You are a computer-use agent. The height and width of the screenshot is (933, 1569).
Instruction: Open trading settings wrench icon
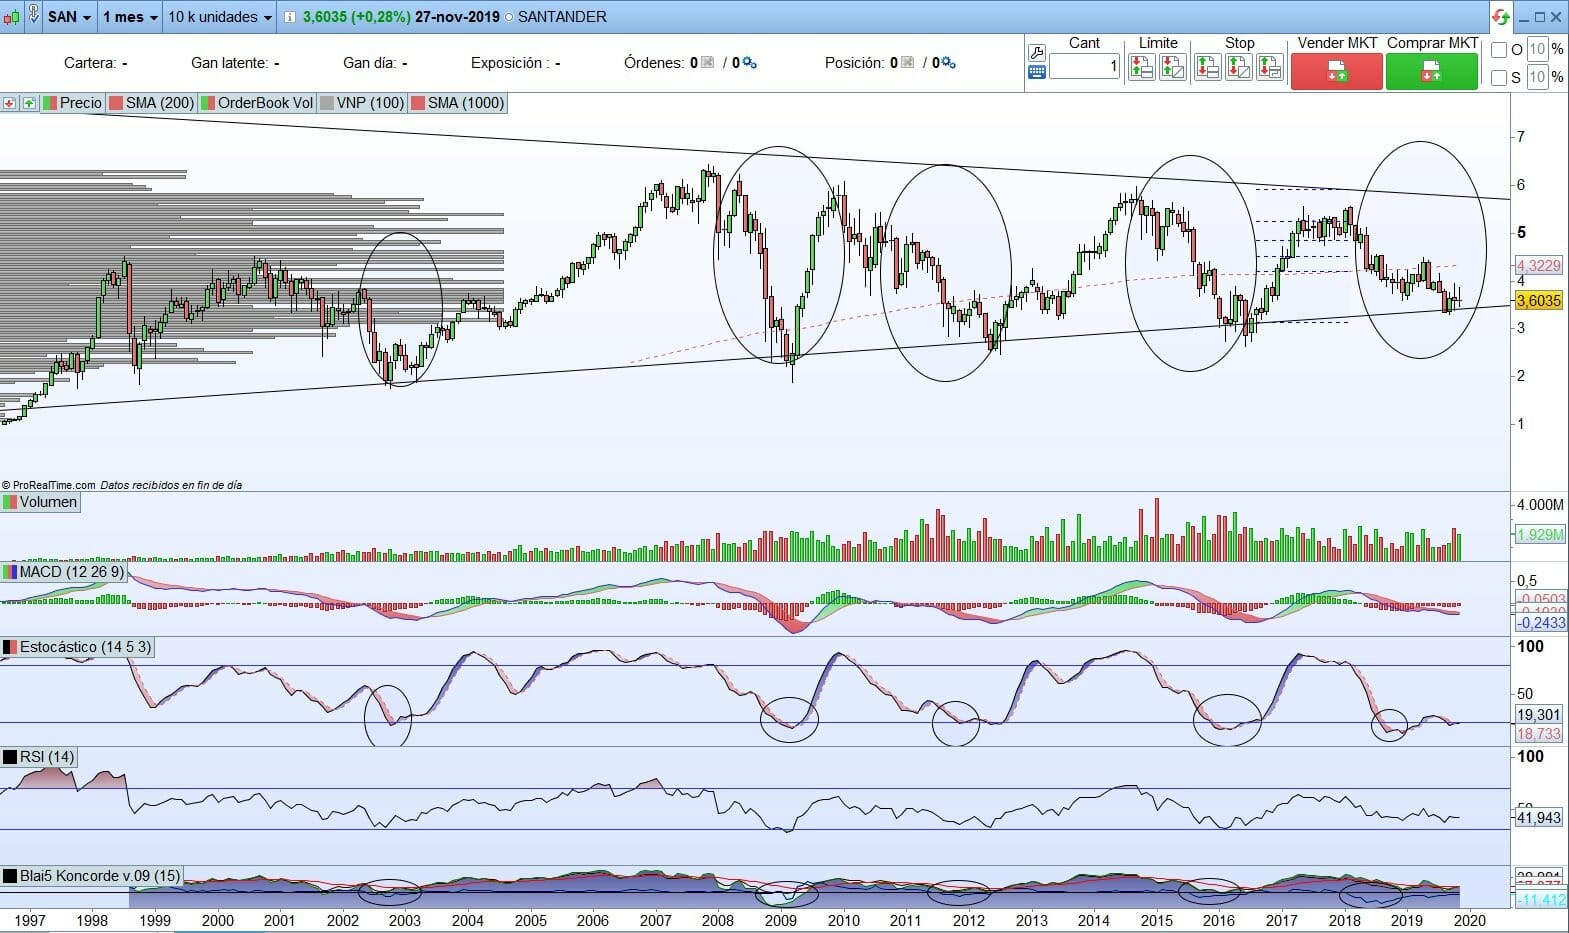(1037, 52)
